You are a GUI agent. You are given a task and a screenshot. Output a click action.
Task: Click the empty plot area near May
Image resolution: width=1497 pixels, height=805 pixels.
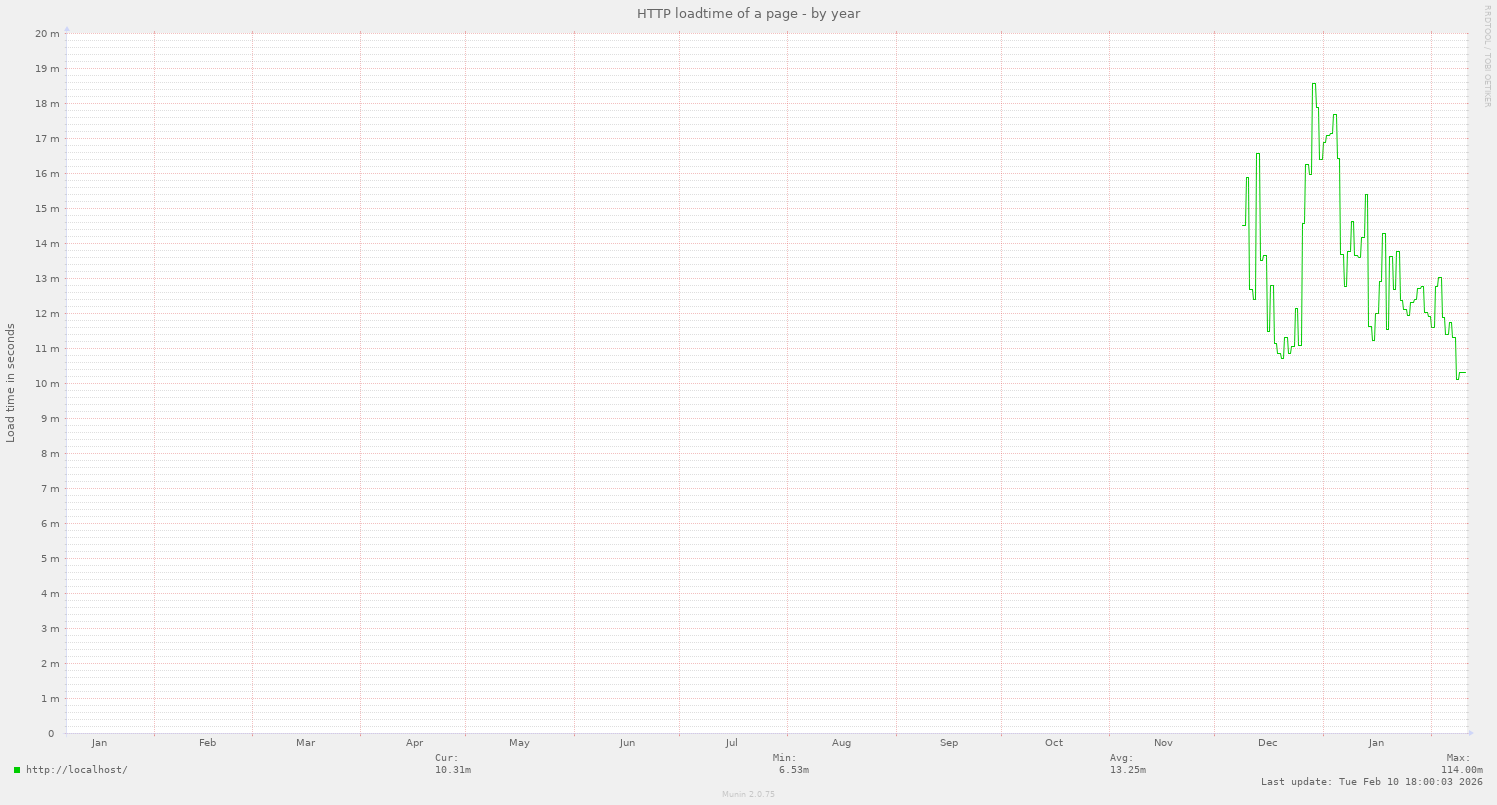(519, 400)
